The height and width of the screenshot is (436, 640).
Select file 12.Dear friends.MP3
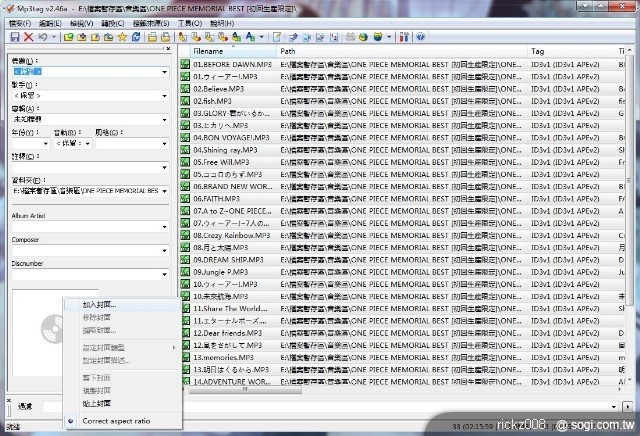(x=227, y=333)
